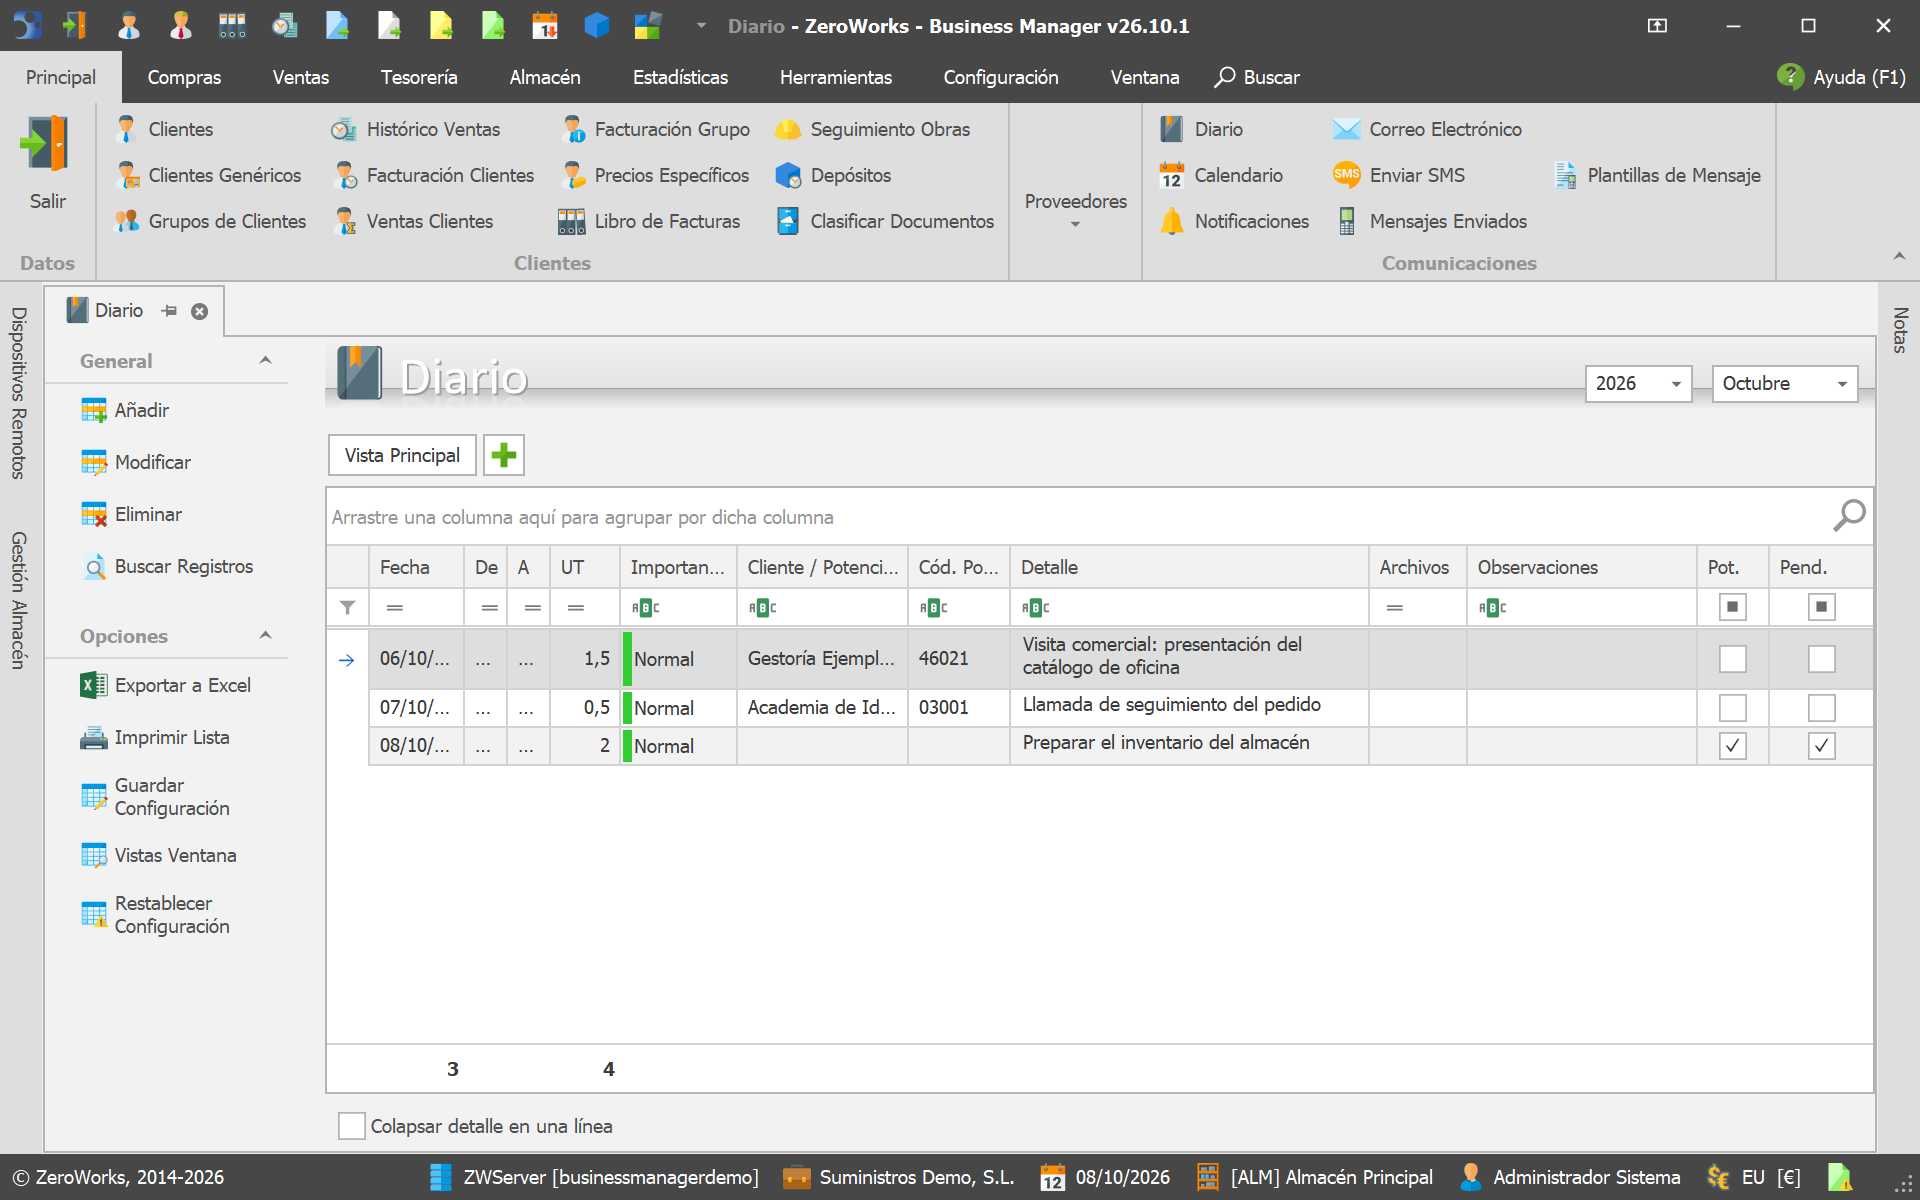Open the Notas side panel

(1900, 330)
